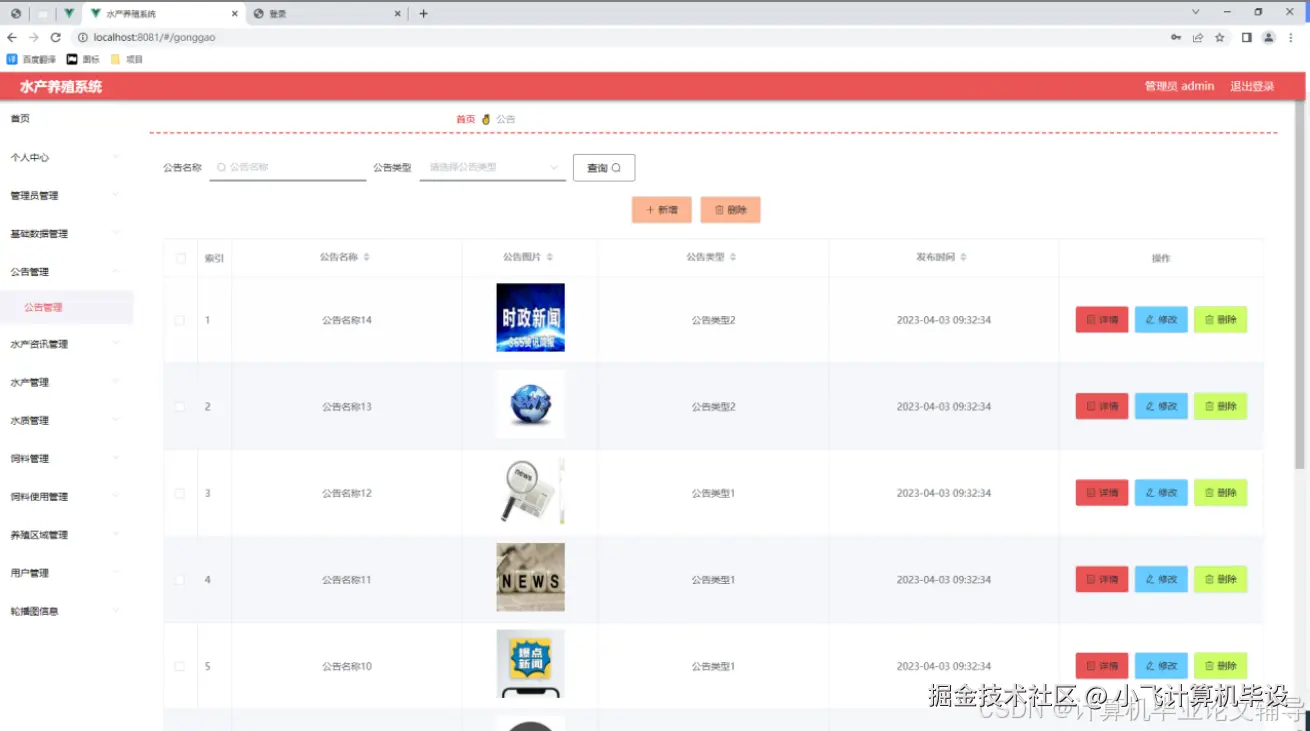Click the 首页 breadcrumb link
The width and height of the screenshot is (1310, 731).
[466, 119]
